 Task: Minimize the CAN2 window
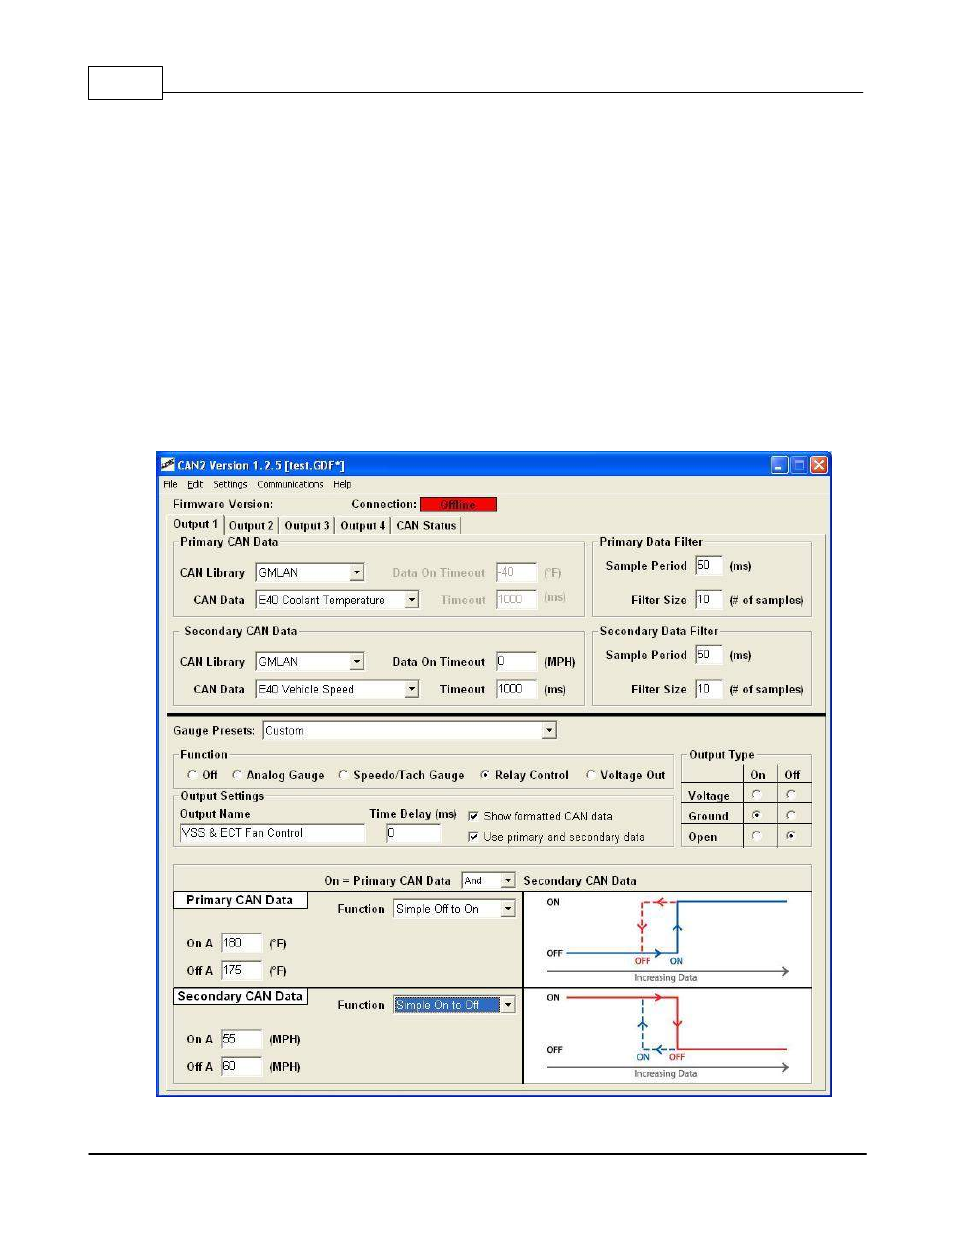(780, 465)
